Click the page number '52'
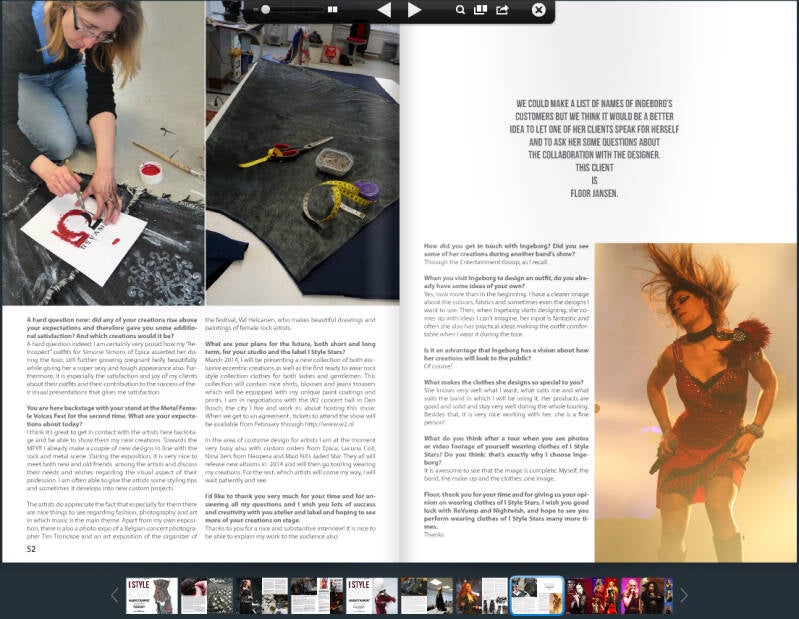This screenshot has height=619, width=799. pyautogui.click(x=31, y=549)
